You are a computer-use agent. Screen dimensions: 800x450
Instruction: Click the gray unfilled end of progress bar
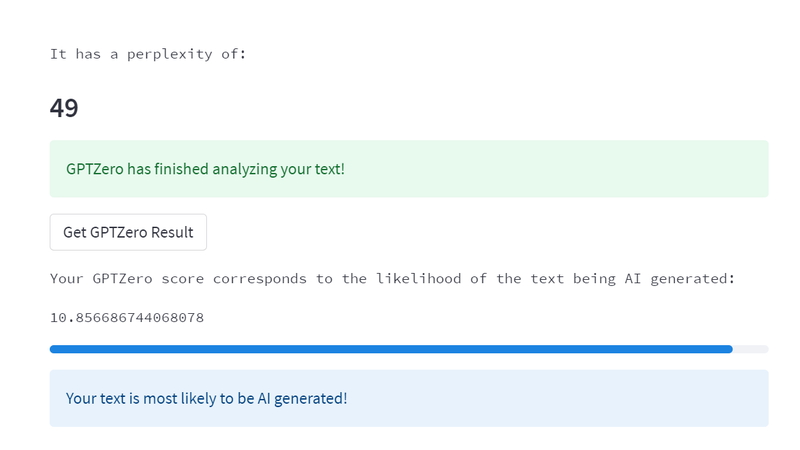[x=751, y=349]
